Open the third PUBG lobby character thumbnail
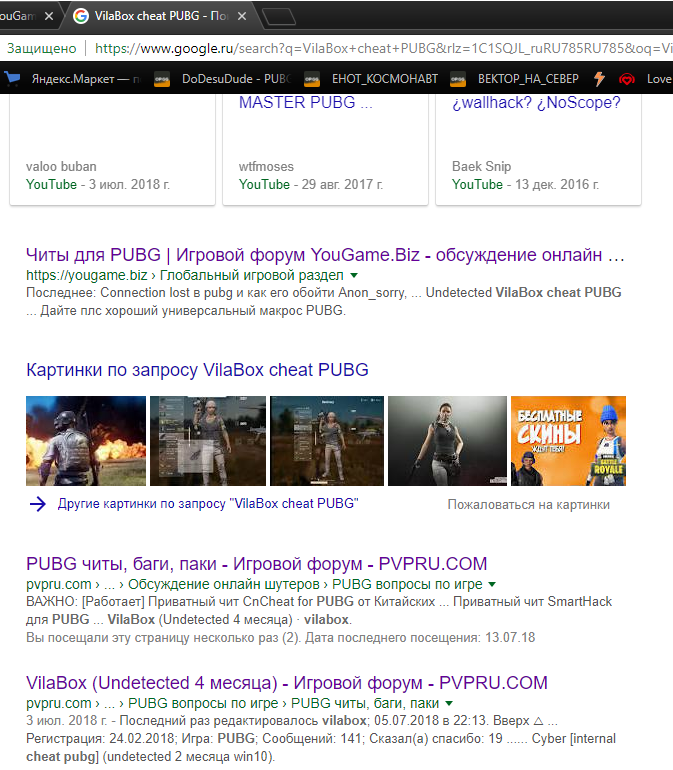Screen dimensions: 673x770 pos(327,441)
